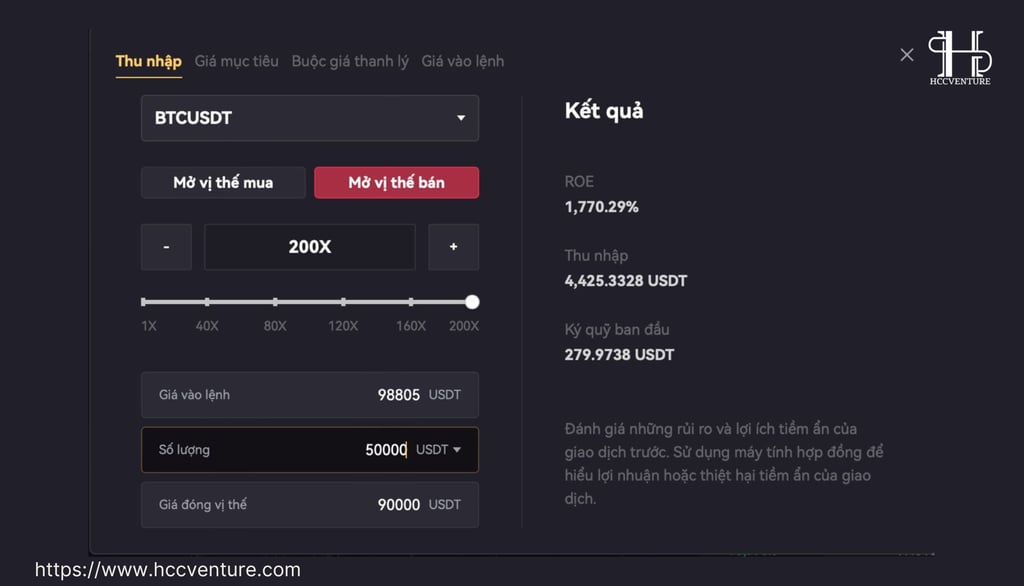The image size is (1024, 586).
Task: Select the Mở vị thế bán option
Action: pos(396,182)
